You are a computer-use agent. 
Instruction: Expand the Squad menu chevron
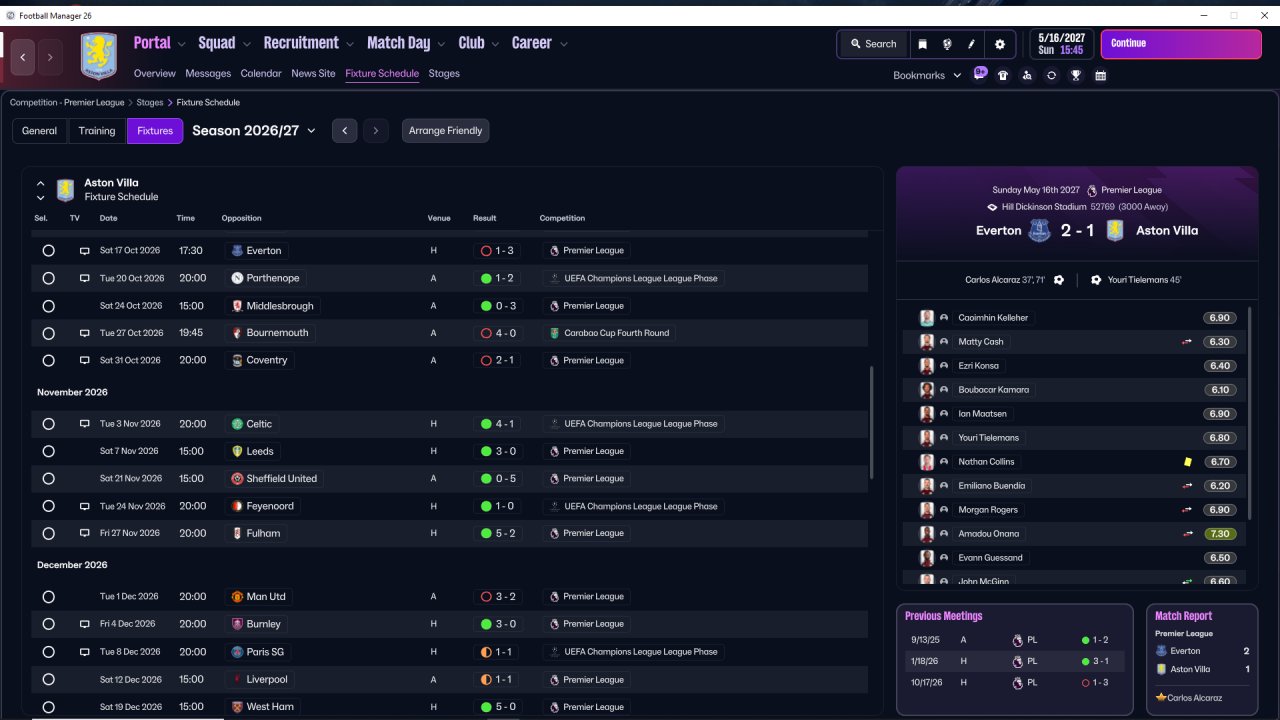[x=246, y=44]
